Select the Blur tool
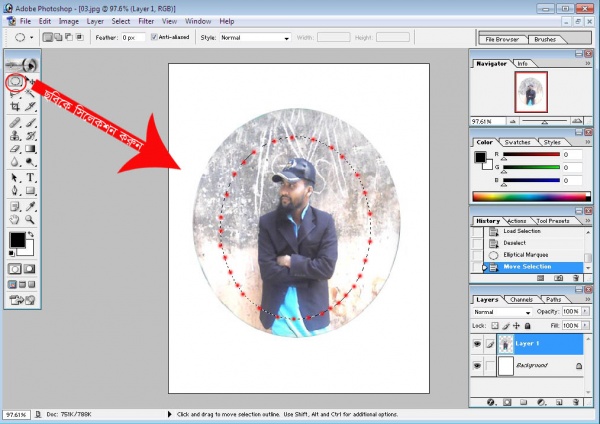The image size is (600, 424). (15, 162)
